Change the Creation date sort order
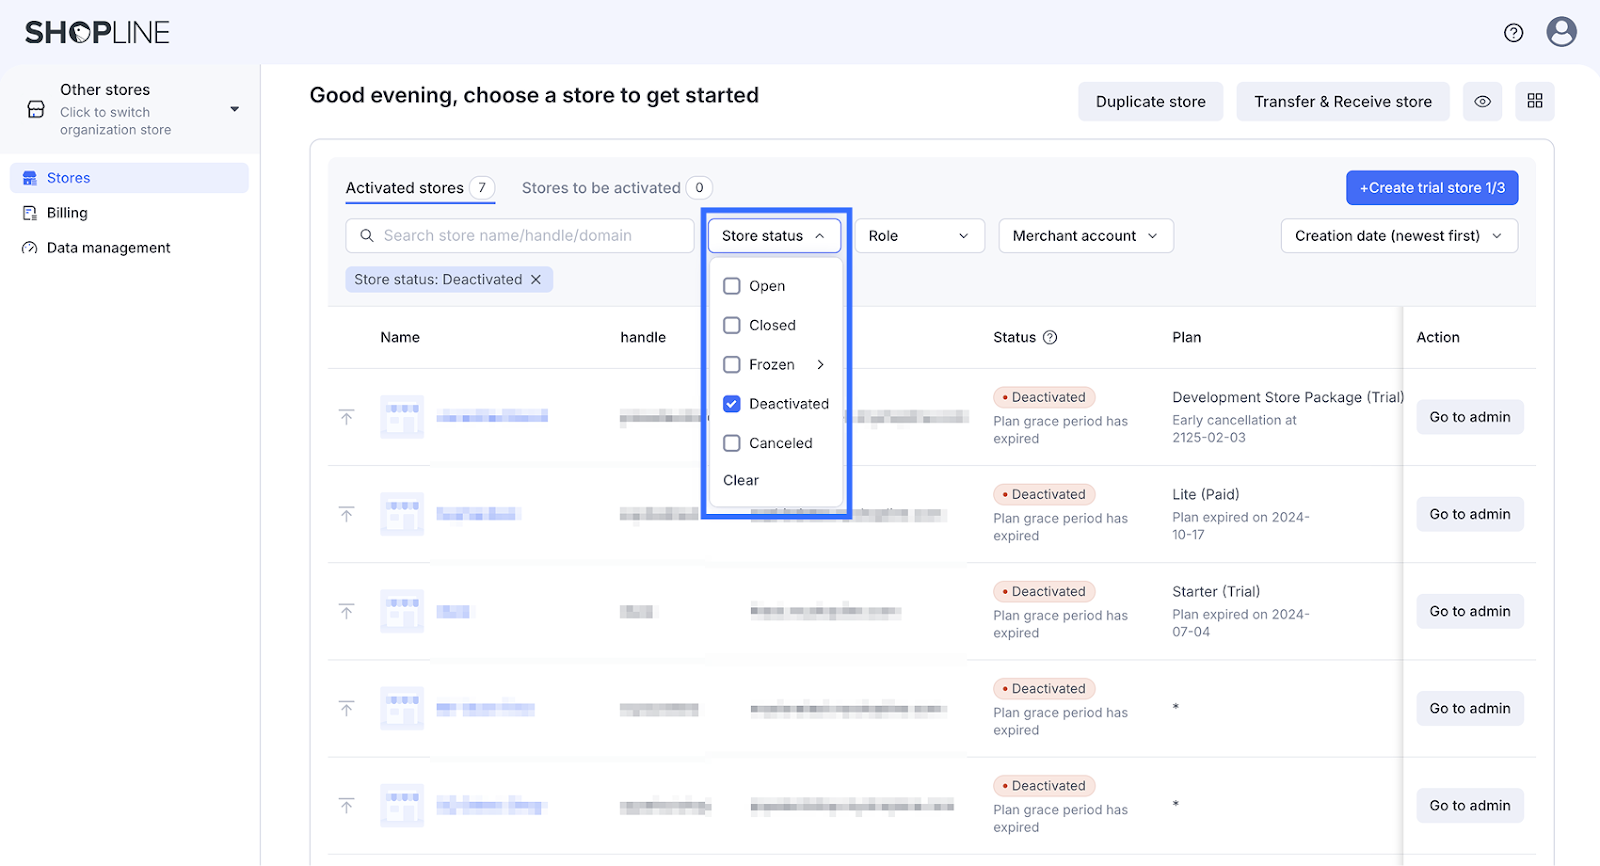The image size is (1600, 866). (1398, 236)
